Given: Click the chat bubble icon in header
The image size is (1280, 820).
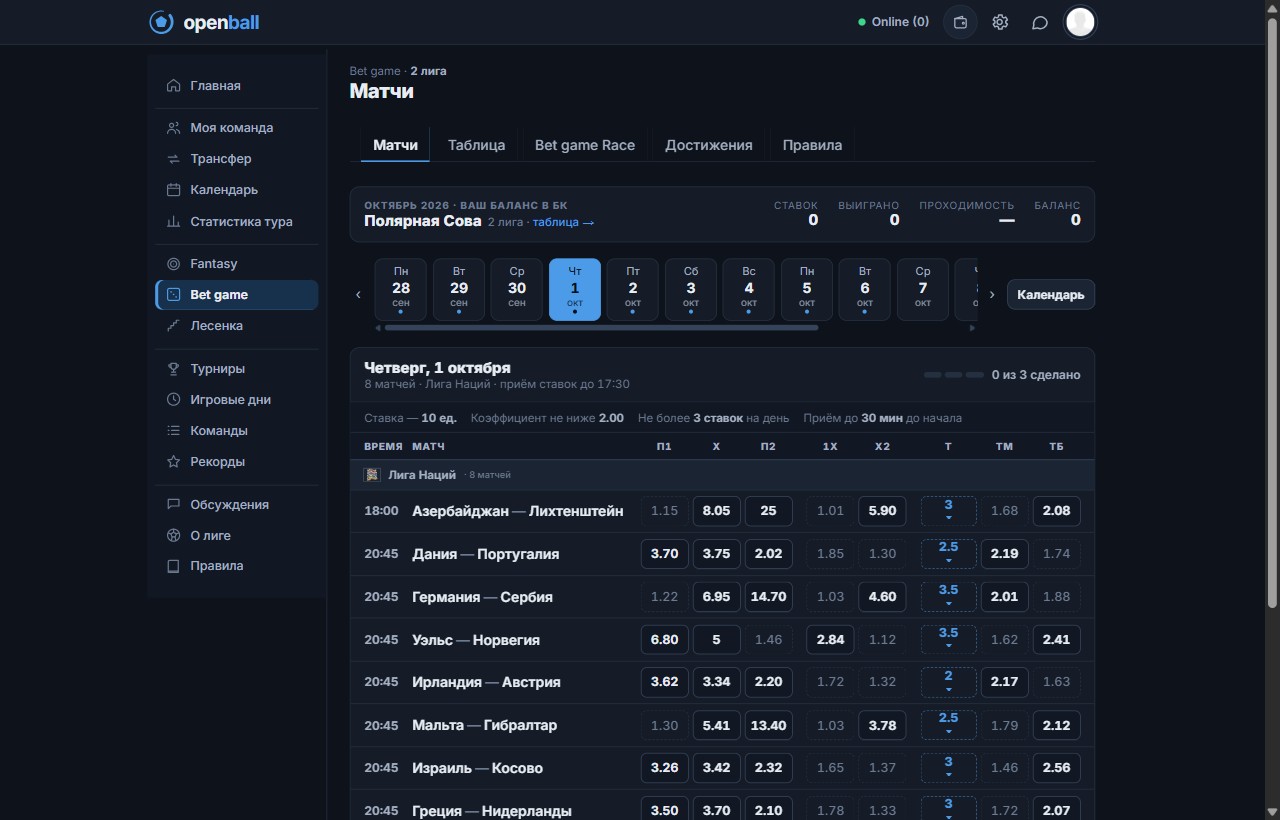Looking at the screenshot, I should pyautogui.click(x=1040, y=22).
